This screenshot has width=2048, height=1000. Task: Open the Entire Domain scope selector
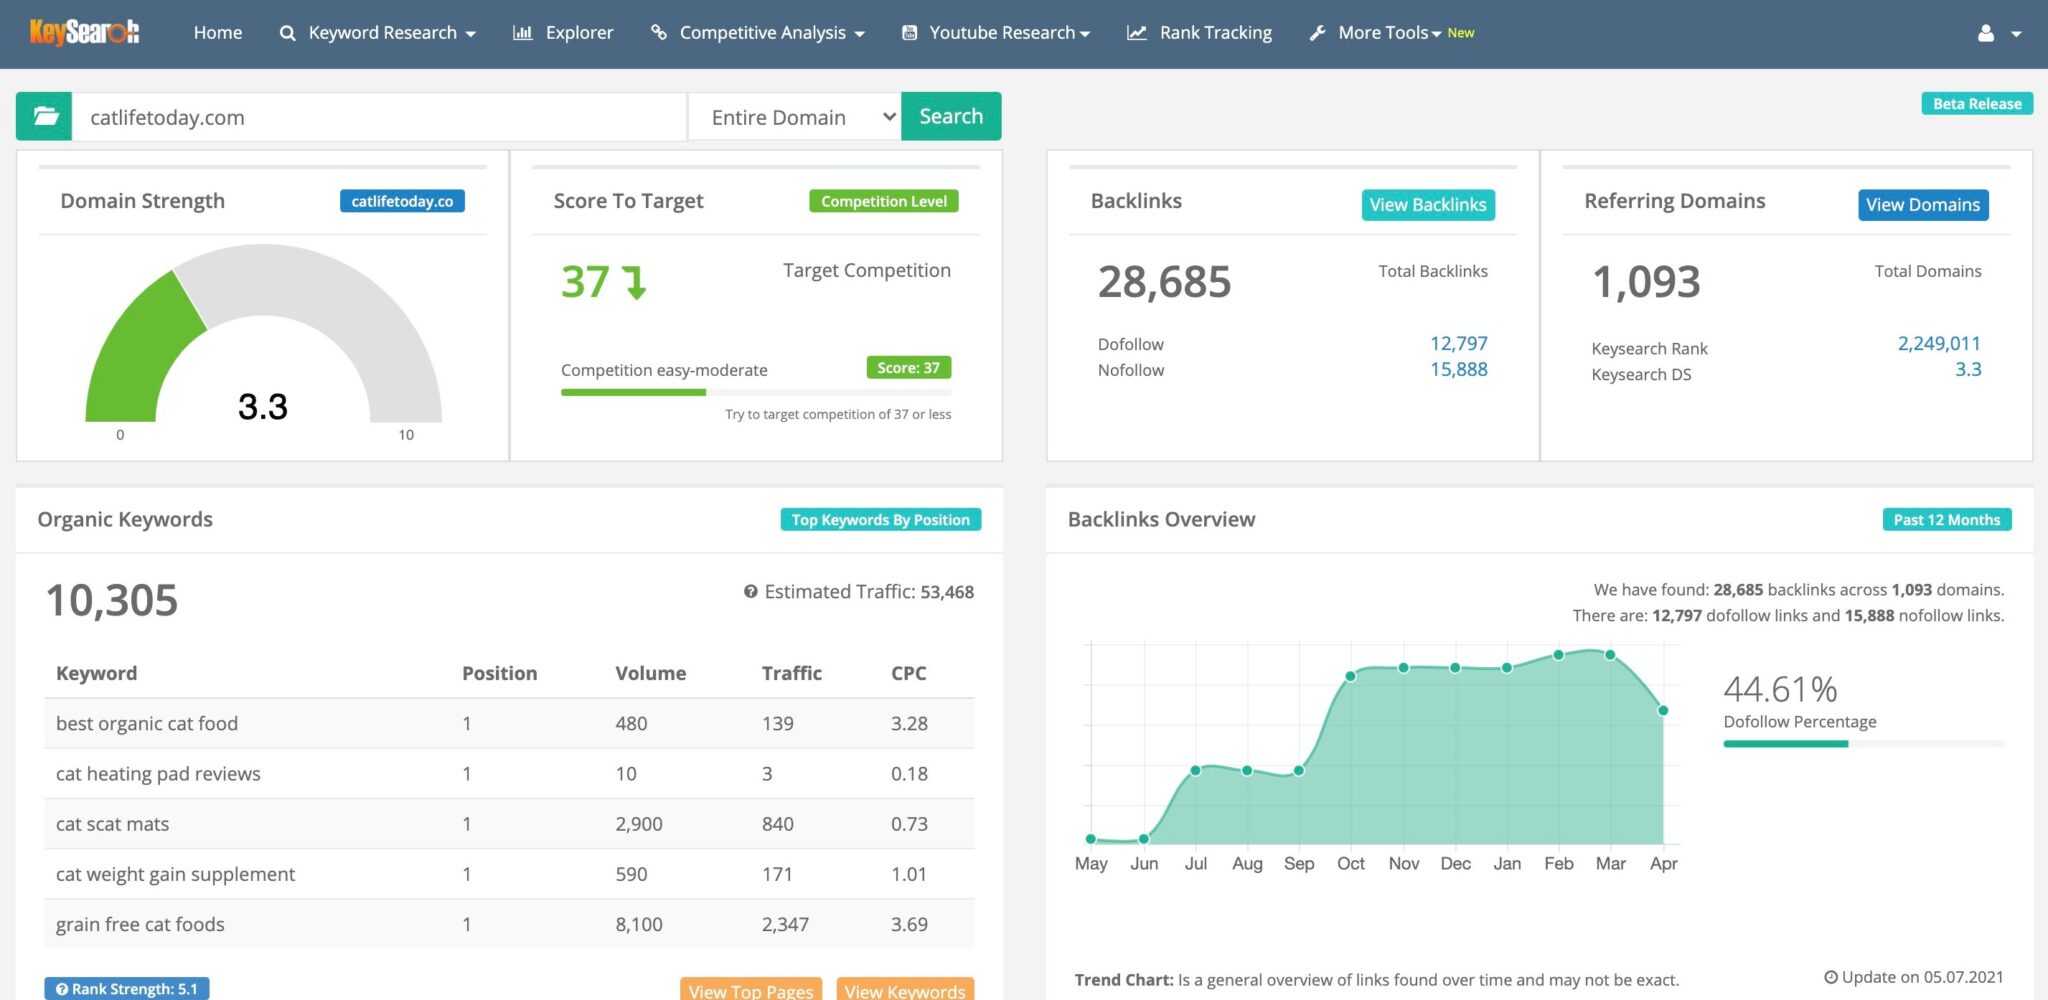pyautogui.click(x=794, y=117)
